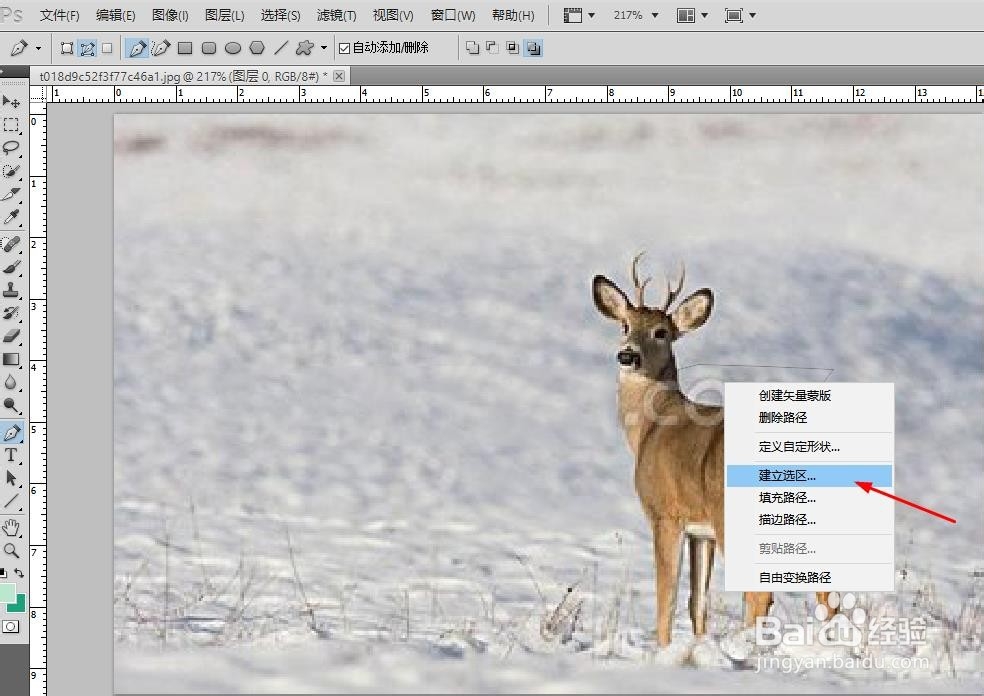Image resolution: width=984 pixels, height=696 pixels.
Task: Select the Lasso tool
Action: [11, 148]
